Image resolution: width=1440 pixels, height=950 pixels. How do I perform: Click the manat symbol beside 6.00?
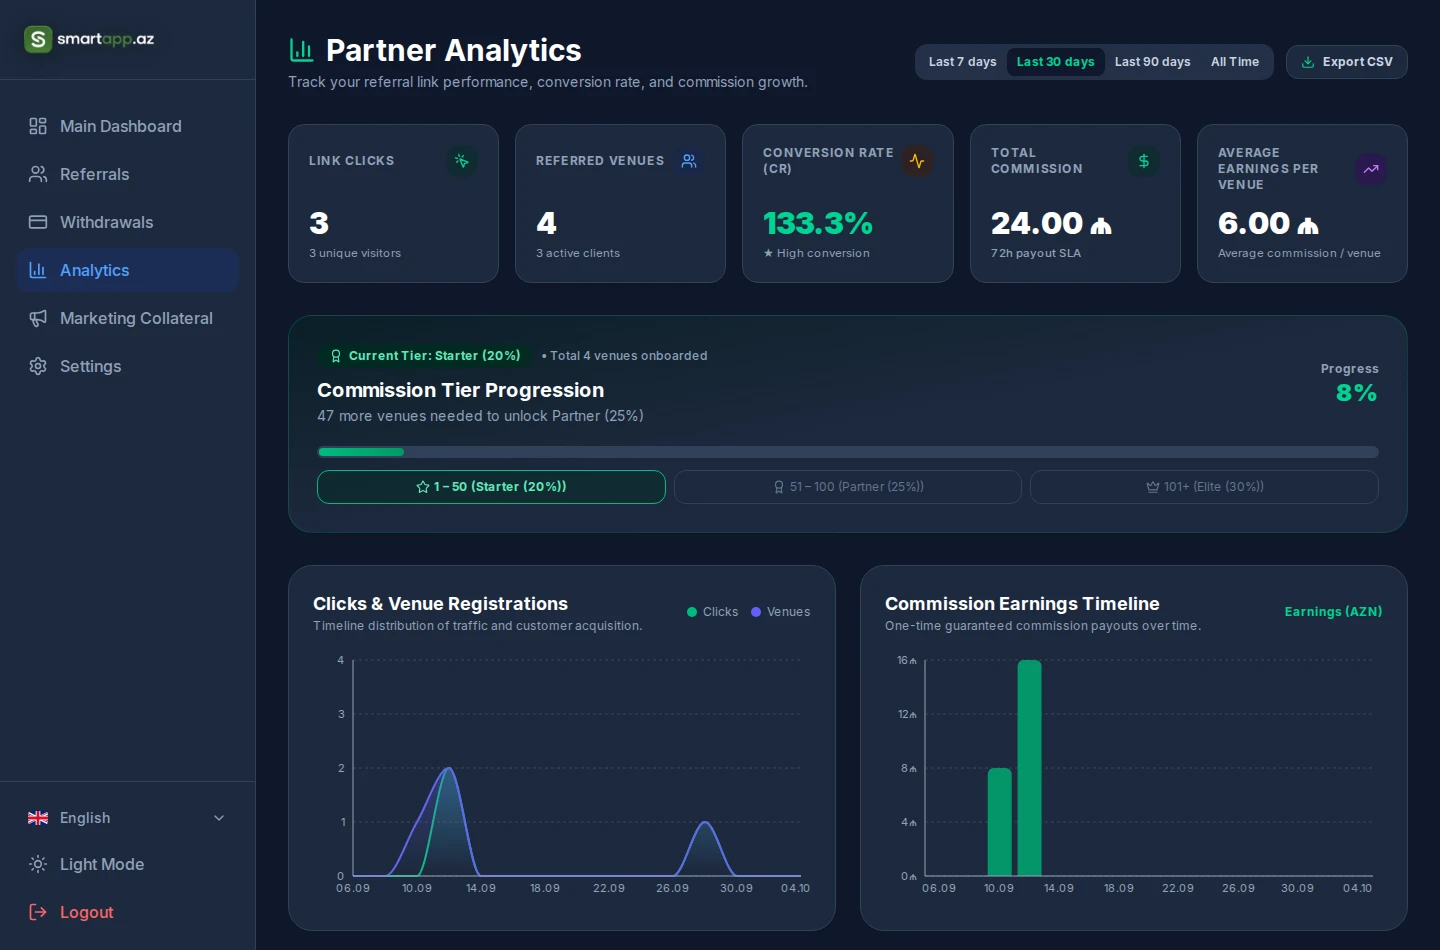1308,226
